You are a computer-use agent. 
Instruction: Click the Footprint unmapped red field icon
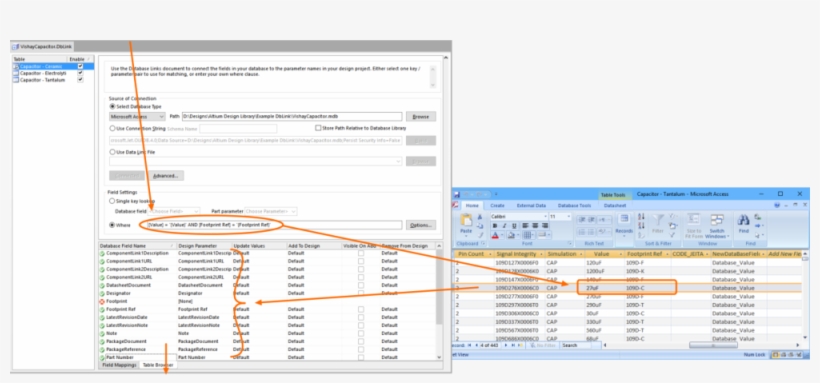[x=102, y=302]
